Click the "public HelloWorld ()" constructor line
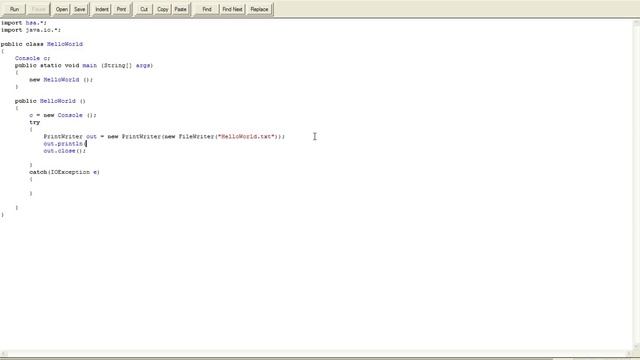The width and height of the screenshot is (640, 360). [50, 101]
